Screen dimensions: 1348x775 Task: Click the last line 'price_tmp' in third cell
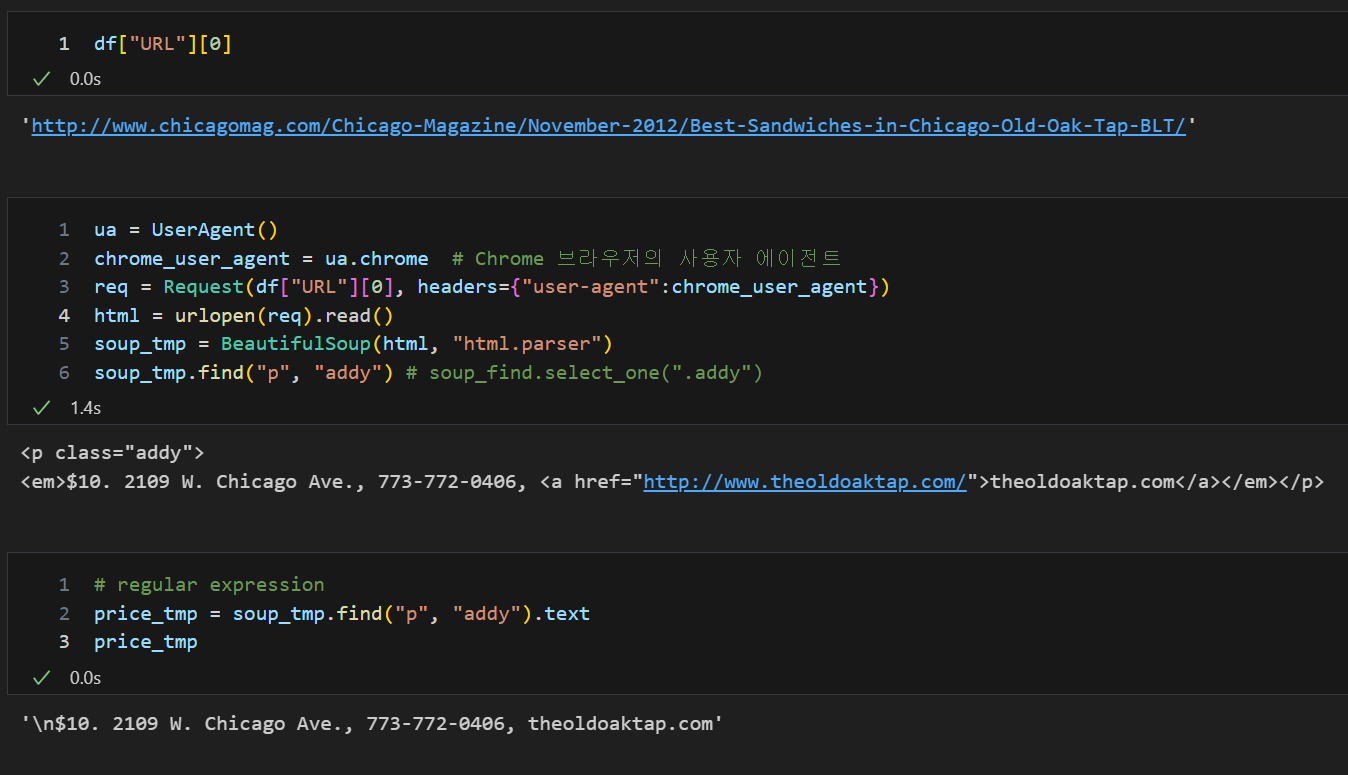click(x=146, y=642)
